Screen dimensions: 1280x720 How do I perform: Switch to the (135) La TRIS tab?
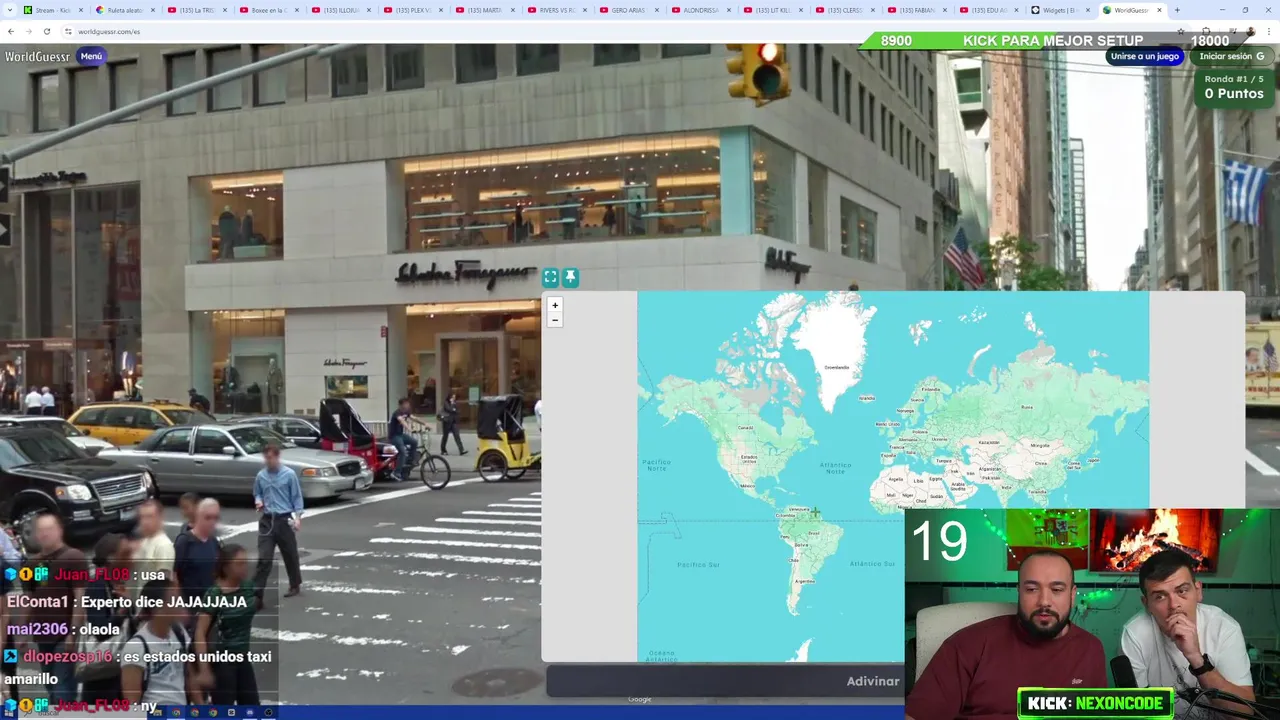(x=196, y=10)
